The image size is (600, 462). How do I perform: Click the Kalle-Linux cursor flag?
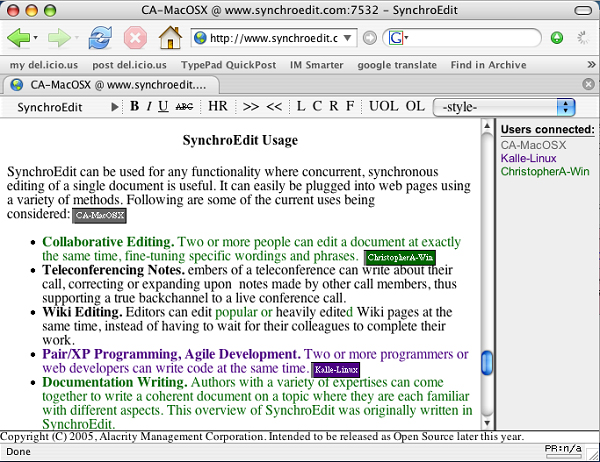coord(336,370)
